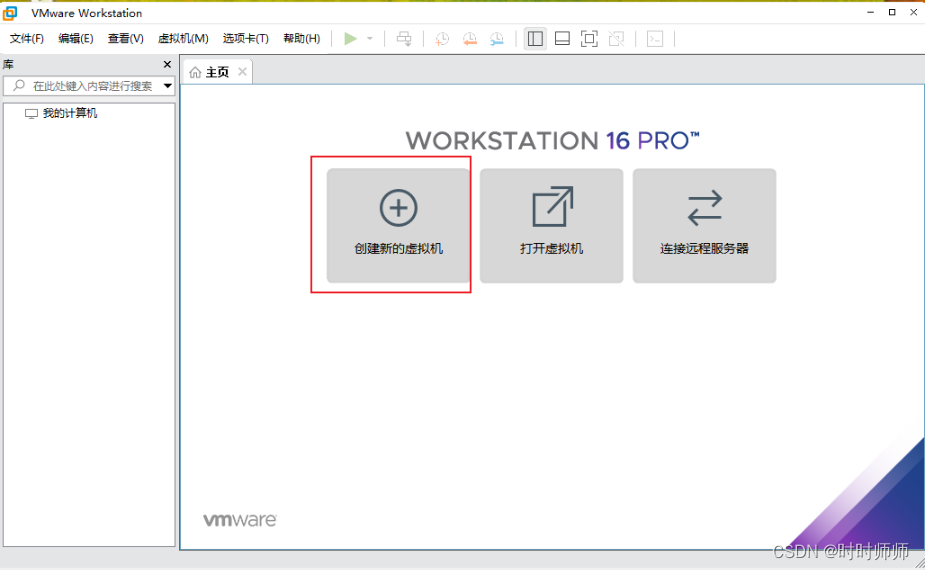Image resolution: width=925 pixels, height=570 pixels.
Task: Minimize the VMware Workstation window
Action: pyautogui.click(x=870, y=12)
